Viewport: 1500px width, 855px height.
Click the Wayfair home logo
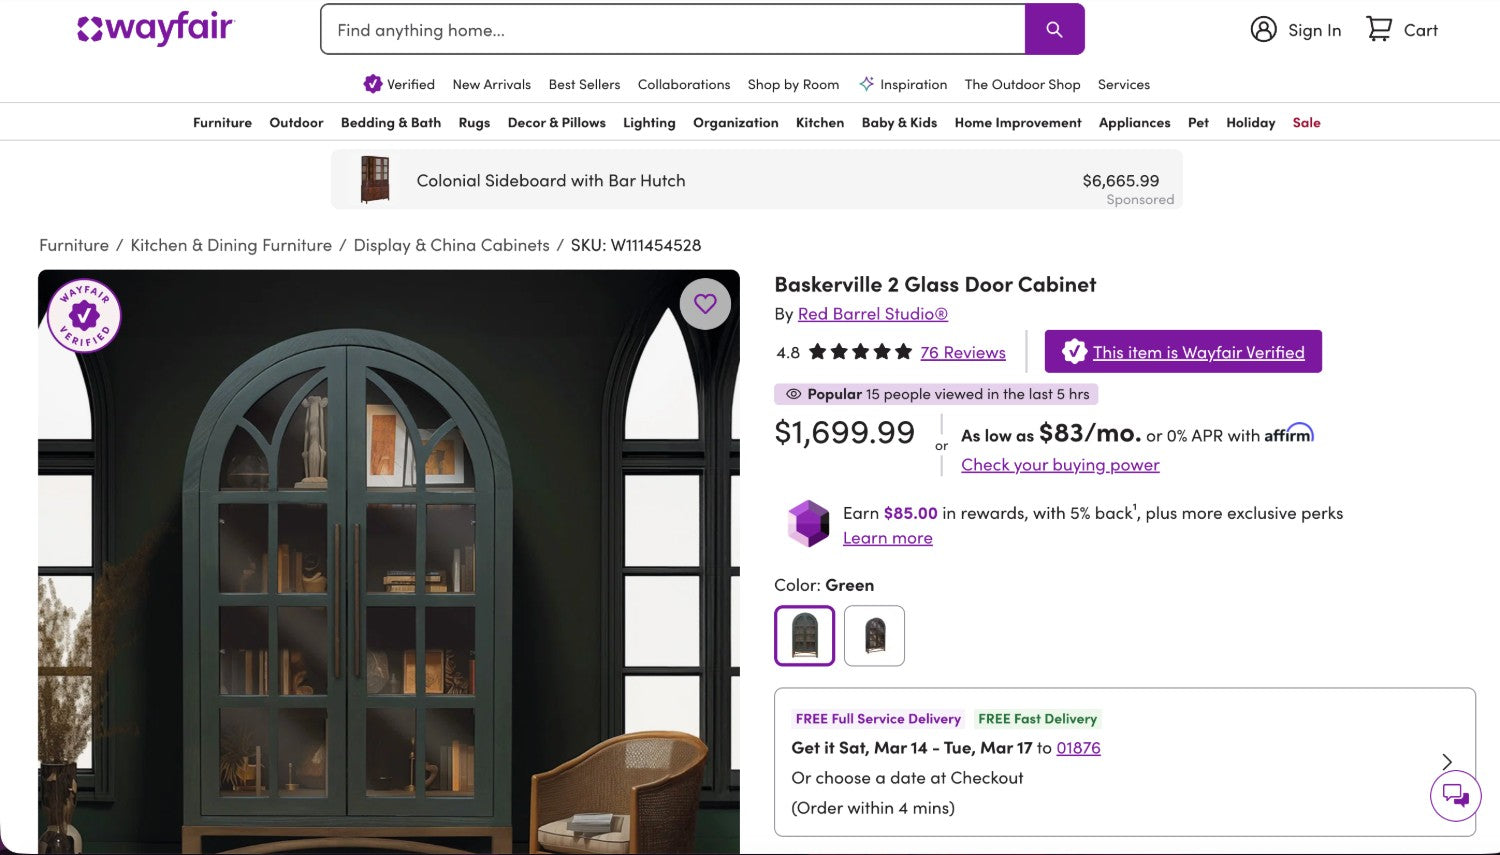[x=155, y=29]
